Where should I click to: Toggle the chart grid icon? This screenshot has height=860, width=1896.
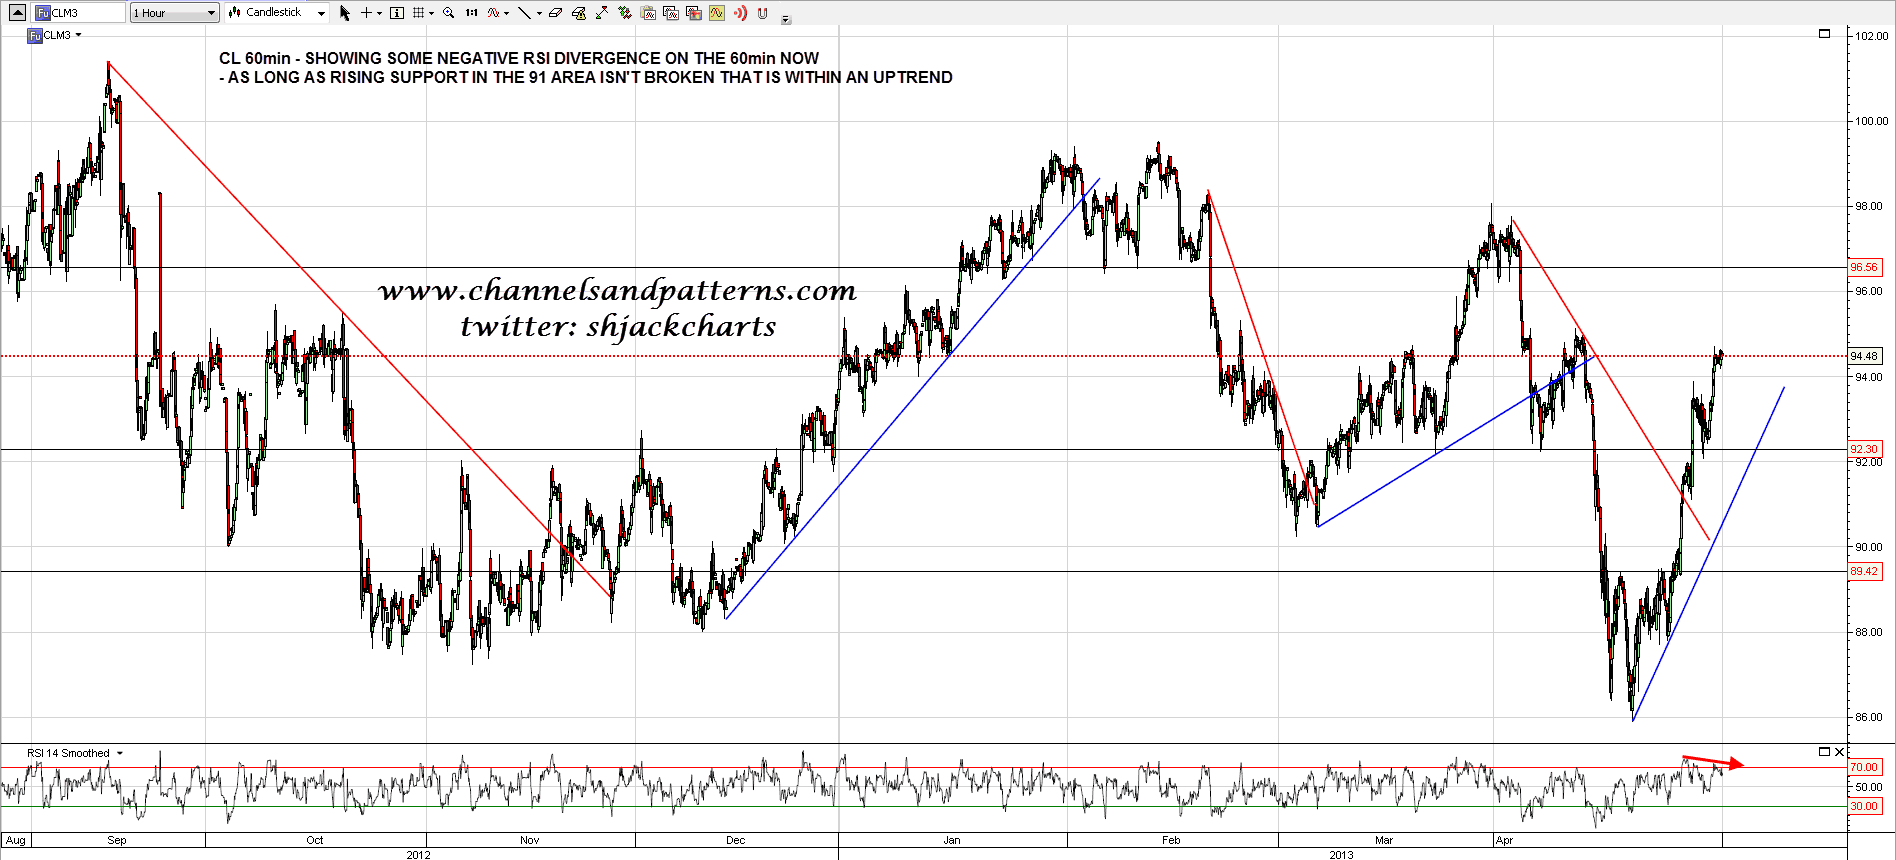point(419,13)
